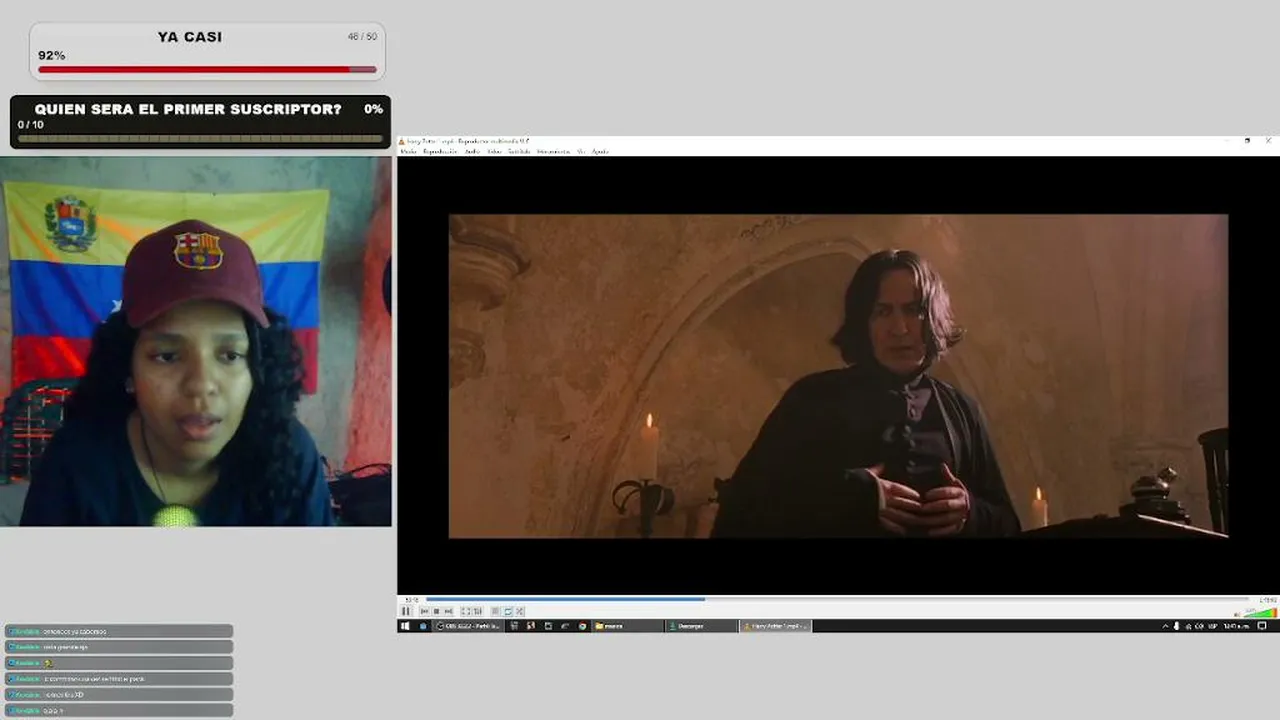This screenshot has height=720, width=1280.
Task: Open the file explorer folder taskbar button
Action: tap(627, 626)
